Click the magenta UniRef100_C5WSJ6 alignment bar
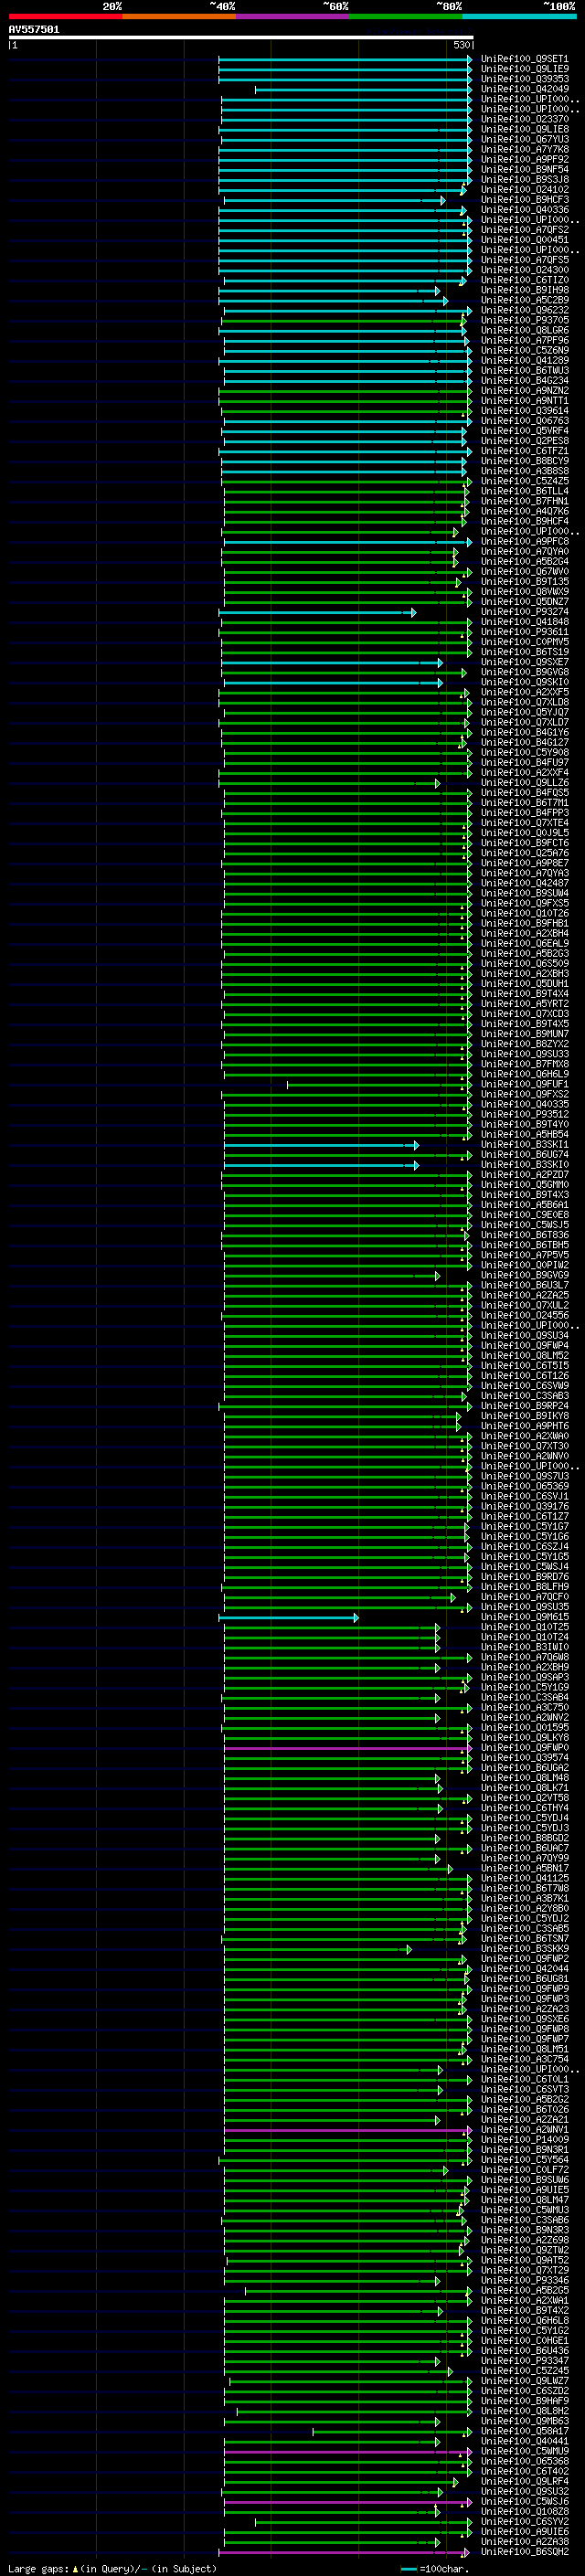This screenshot has height=2576, width=585. click(x=348, y=2502)
